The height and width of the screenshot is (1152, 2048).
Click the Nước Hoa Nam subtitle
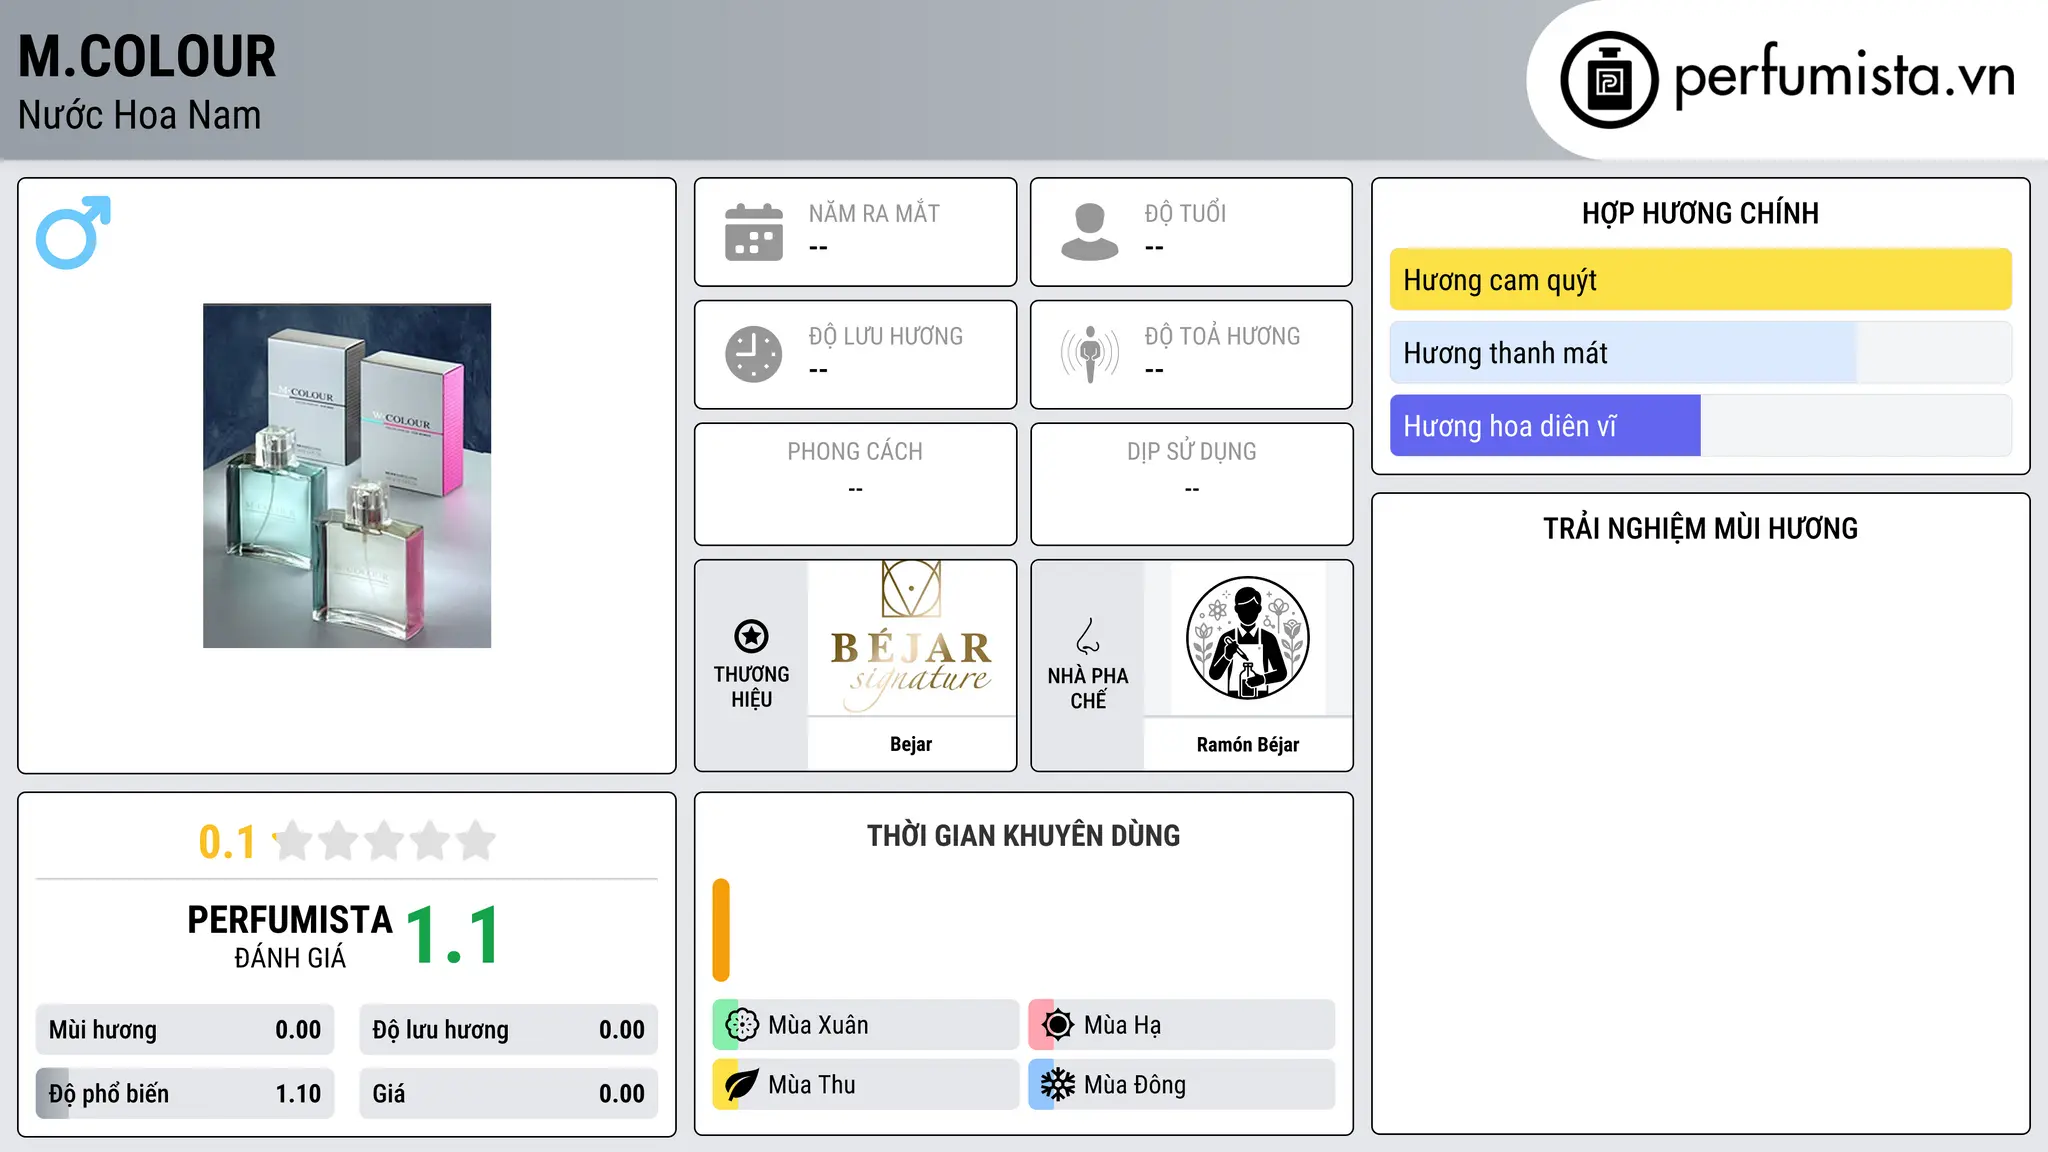(139, 115)
